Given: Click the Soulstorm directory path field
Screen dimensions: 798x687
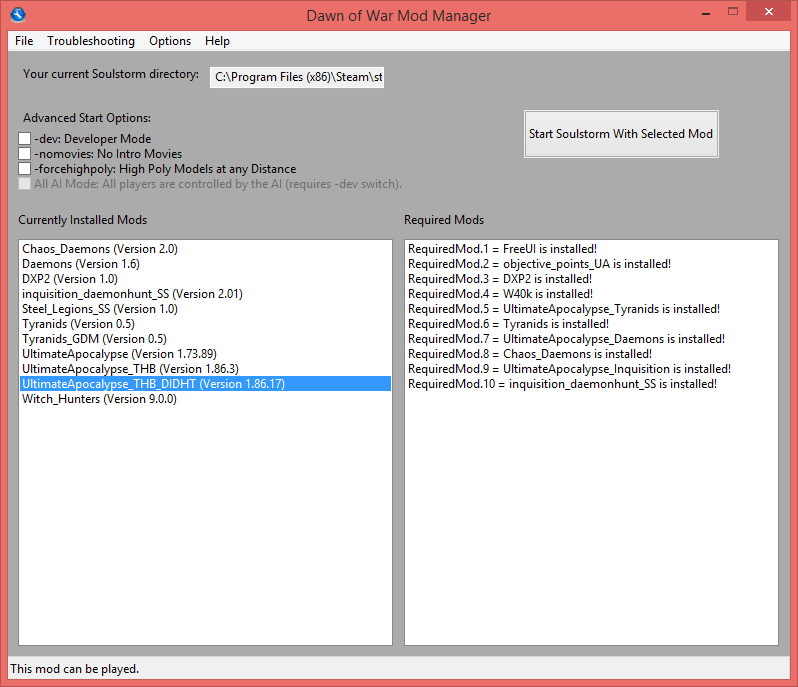Looking at the screenshot, I should (x=297, y=77).
